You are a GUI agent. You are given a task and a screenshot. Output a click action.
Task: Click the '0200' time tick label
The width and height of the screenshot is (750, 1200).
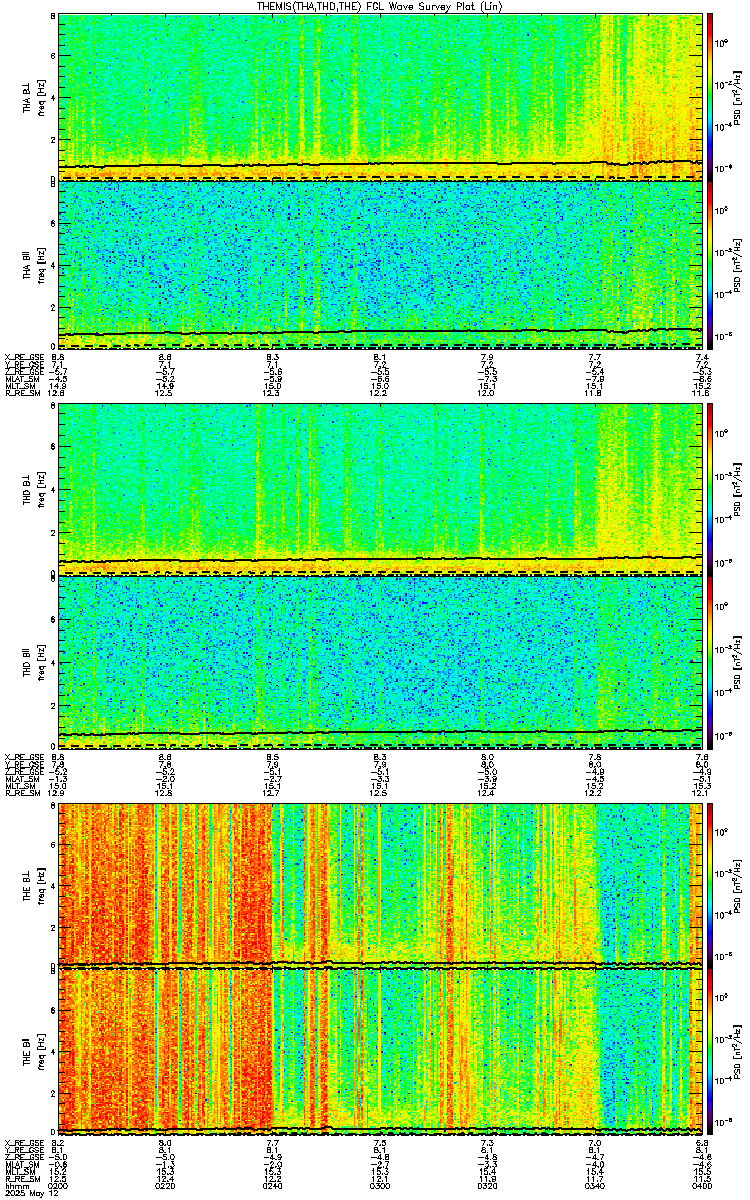(58, 1184)
